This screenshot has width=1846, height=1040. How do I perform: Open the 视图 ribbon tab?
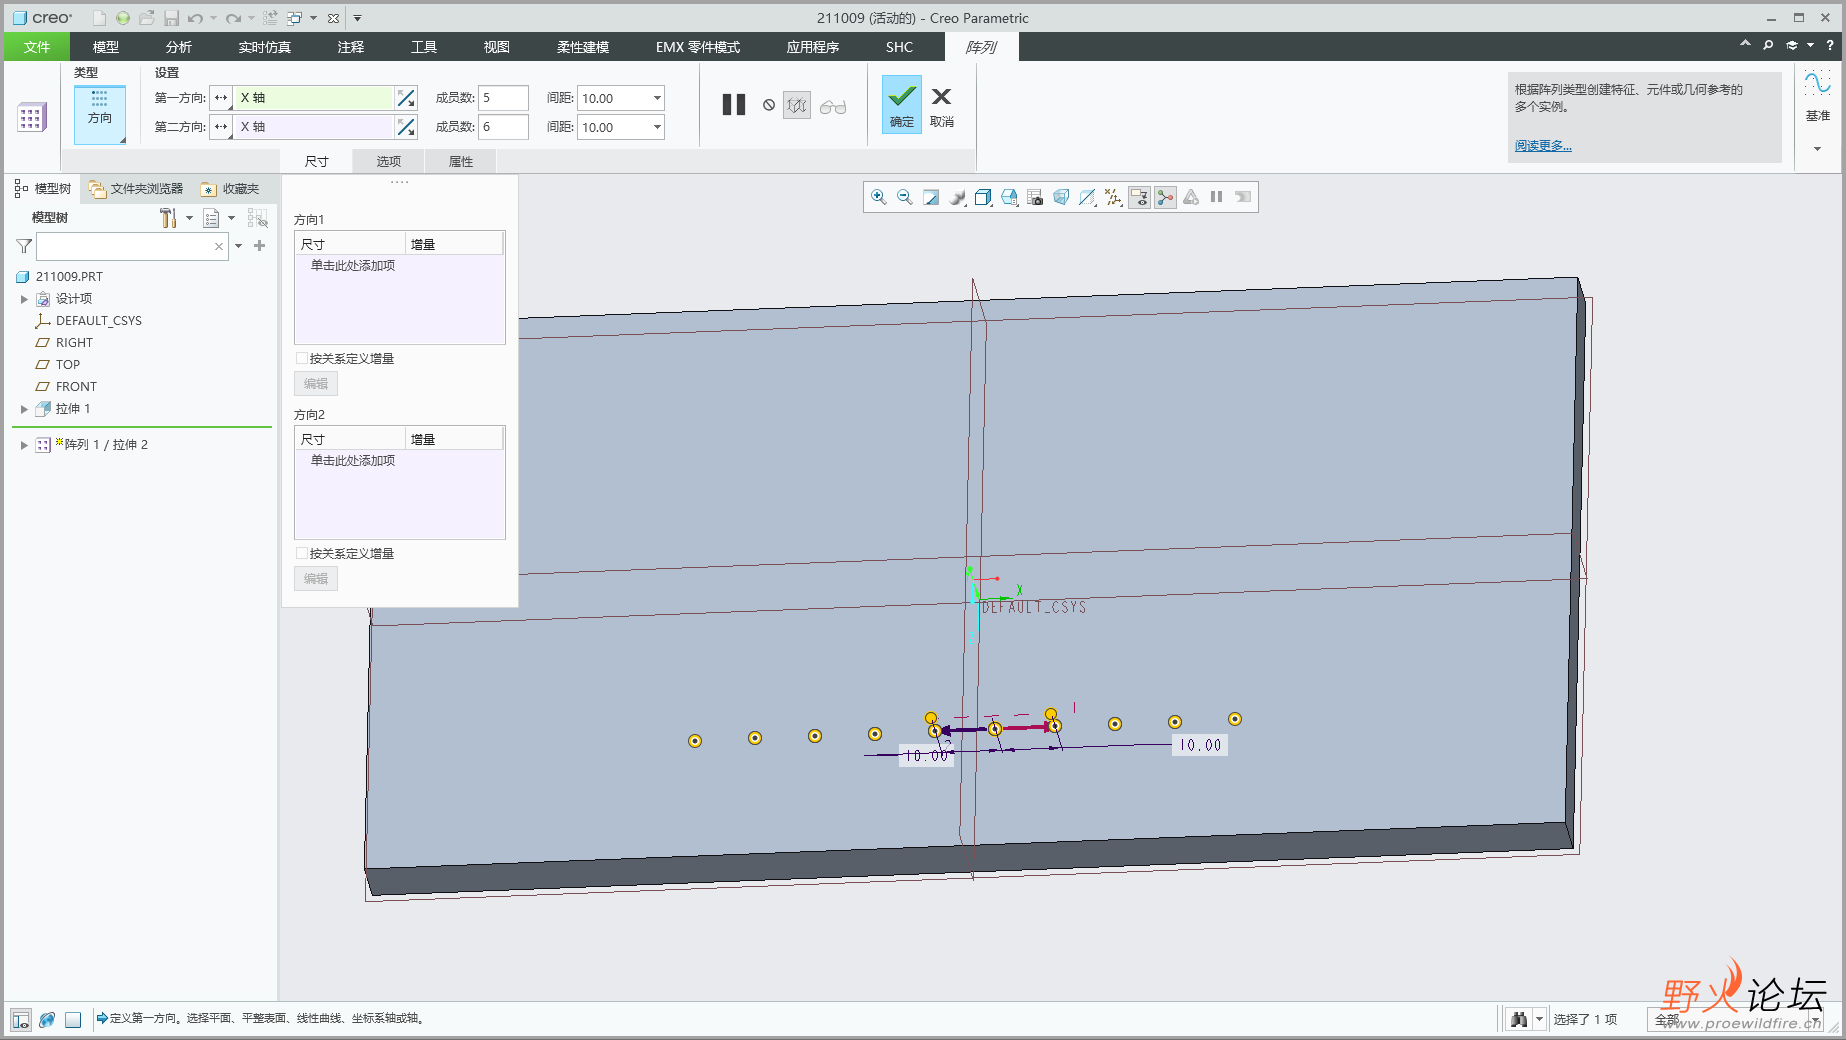[x=497, y=47]
